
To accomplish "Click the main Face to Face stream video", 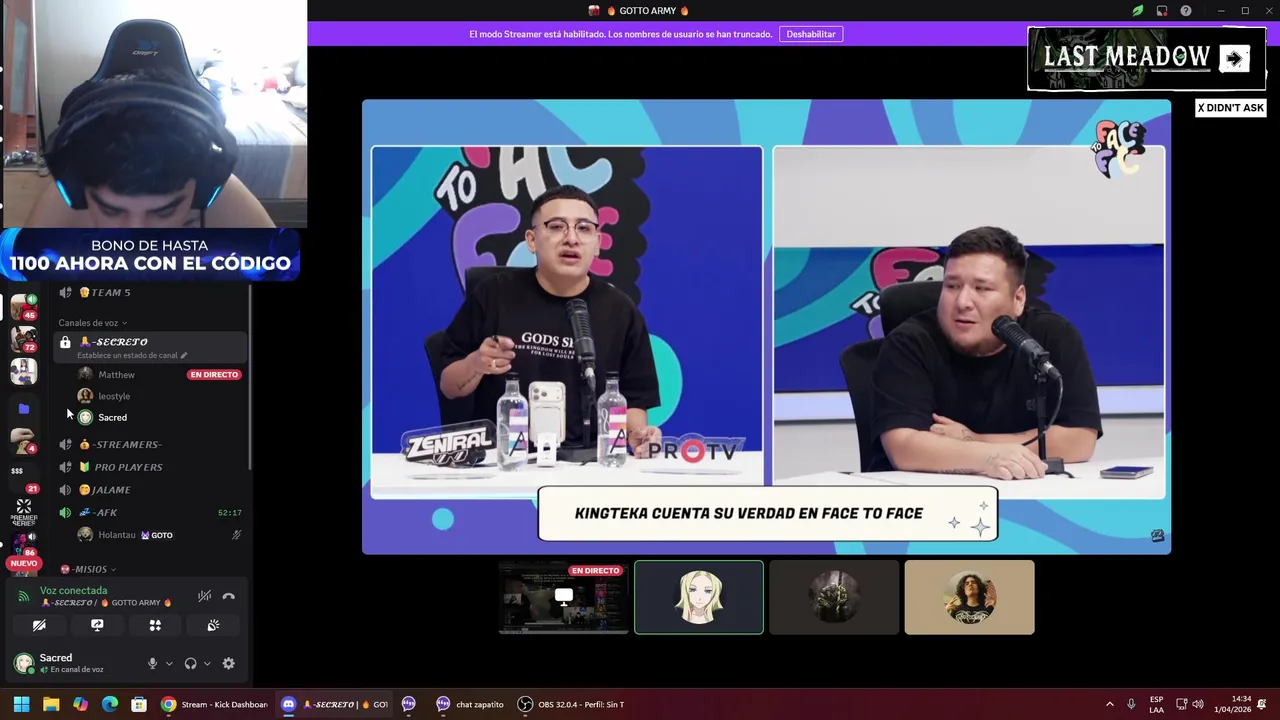I will [x=766, y=326].
